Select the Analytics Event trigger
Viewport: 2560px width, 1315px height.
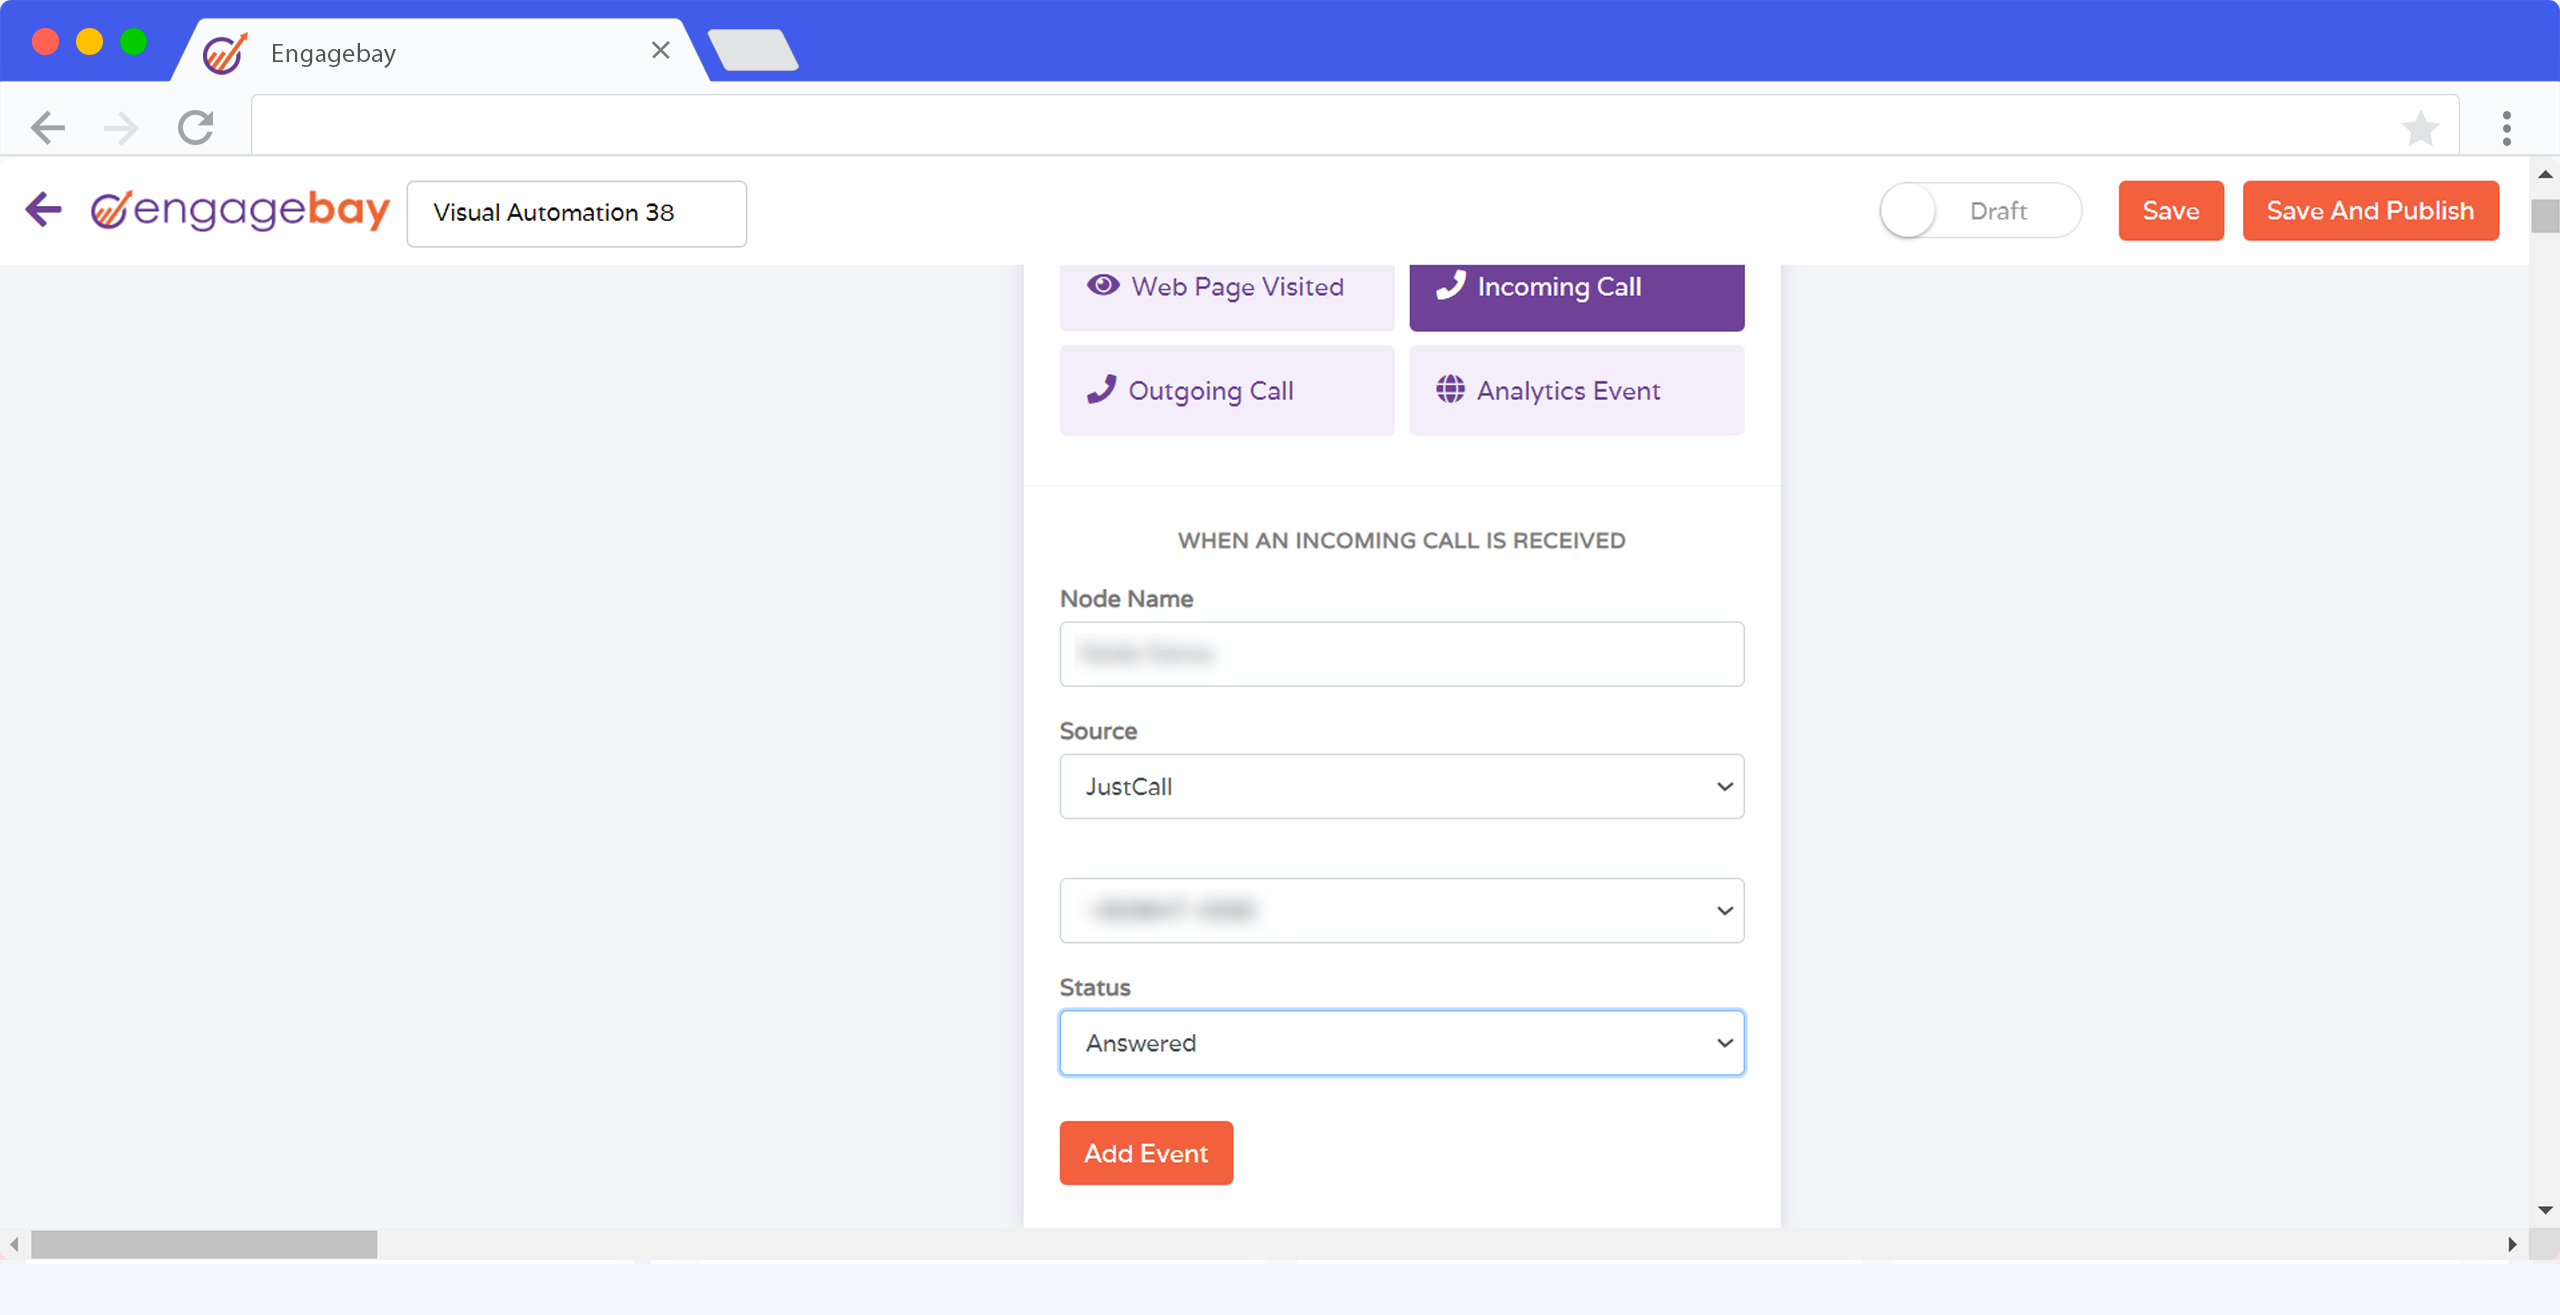(x=1576, y=391)
